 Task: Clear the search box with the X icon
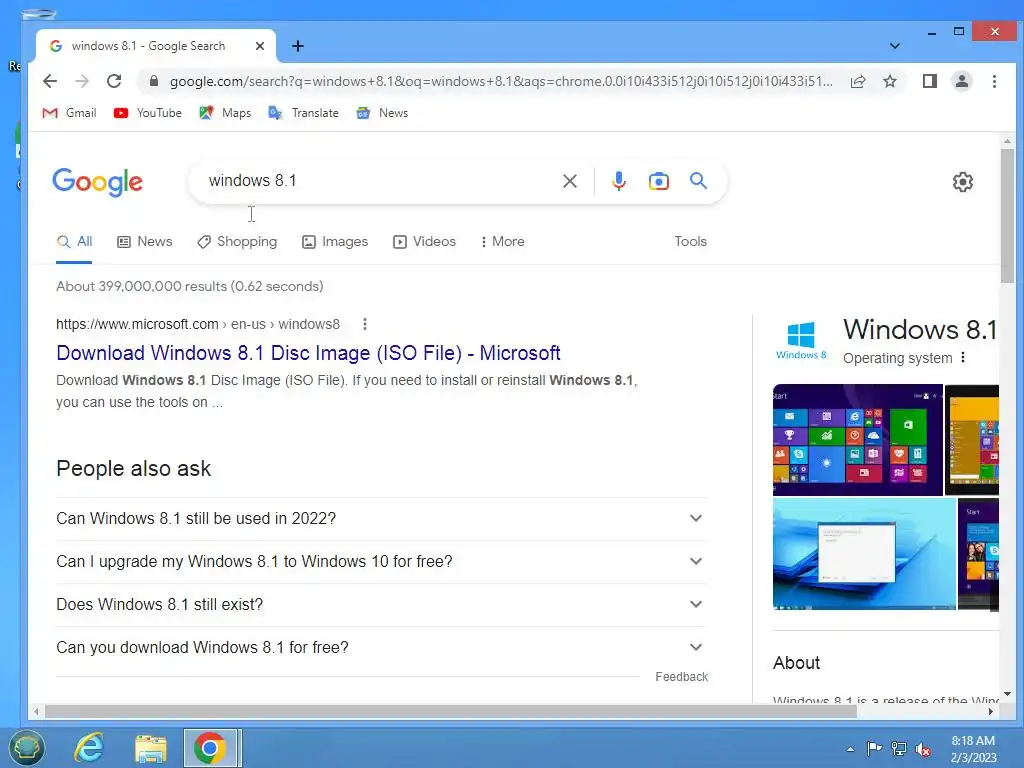click(x=569, y=181)
